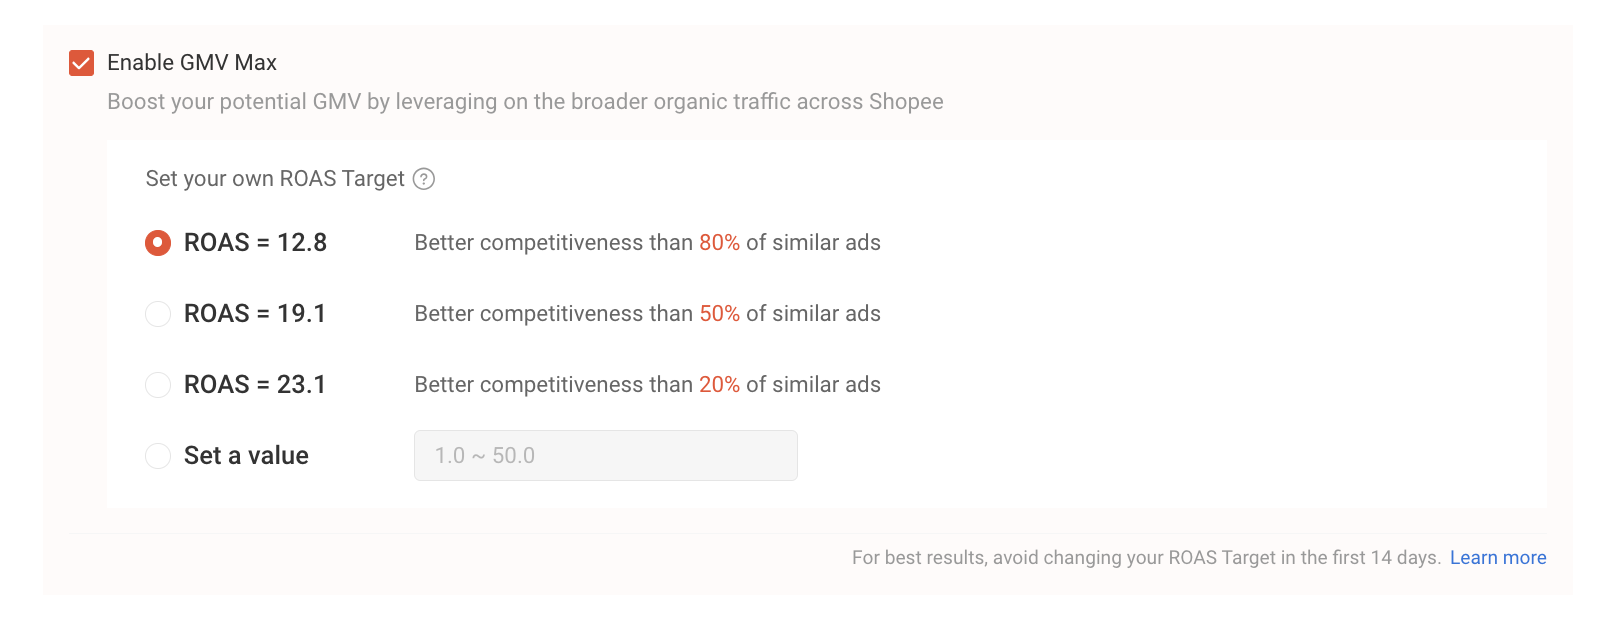Select the radio circle beside ROAS = 12.8

click(x=158, y=243)
